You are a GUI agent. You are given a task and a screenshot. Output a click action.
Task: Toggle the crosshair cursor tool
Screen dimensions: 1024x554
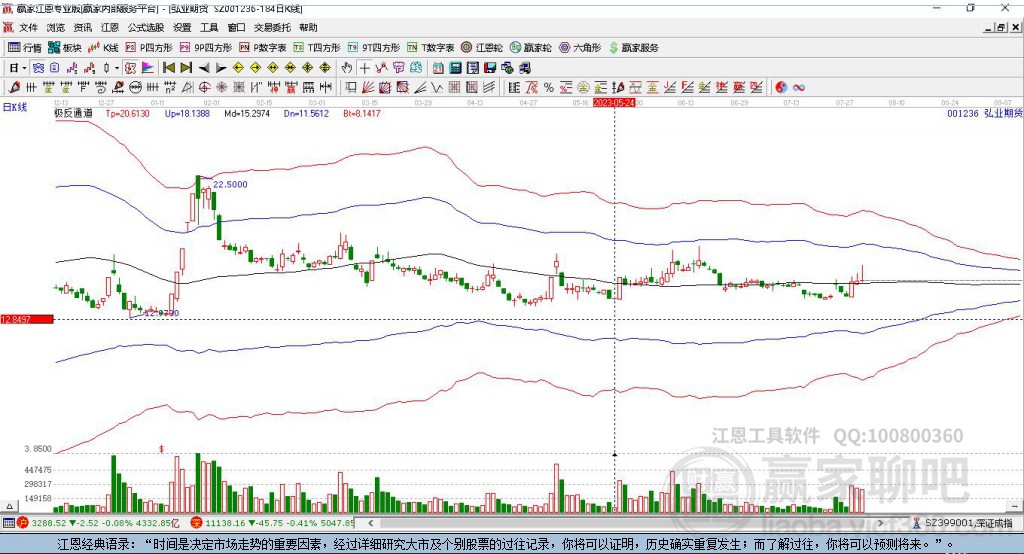pyautogui.click(x=364, y=68)
